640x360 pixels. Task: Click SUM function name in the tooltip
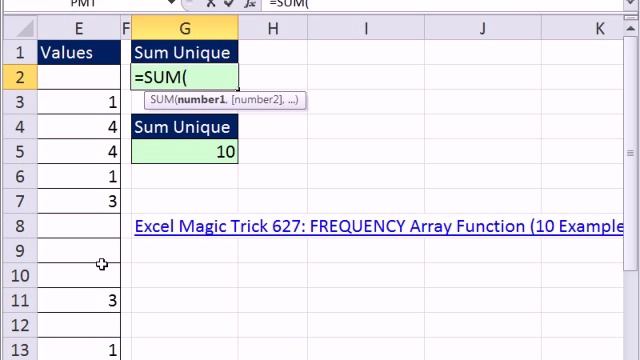162,100
